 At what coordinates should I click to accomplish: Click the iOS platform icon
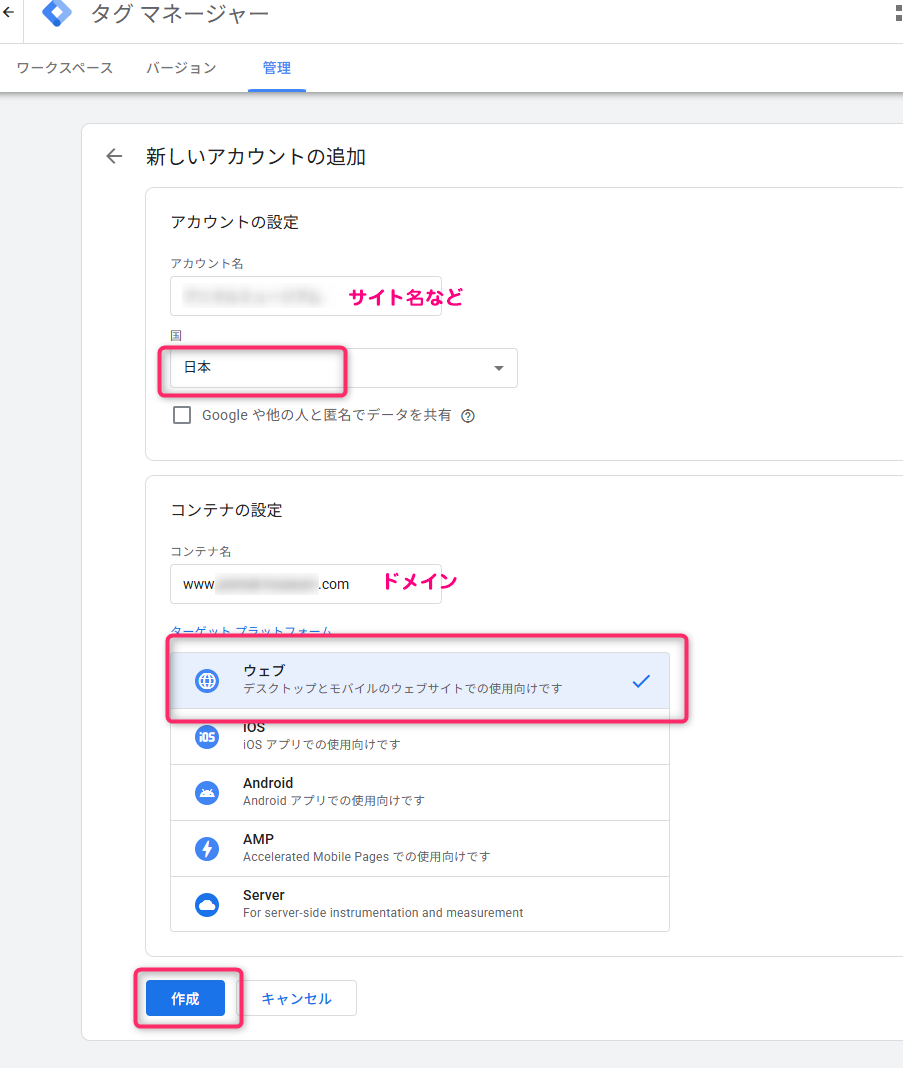(x=207, y=737)
